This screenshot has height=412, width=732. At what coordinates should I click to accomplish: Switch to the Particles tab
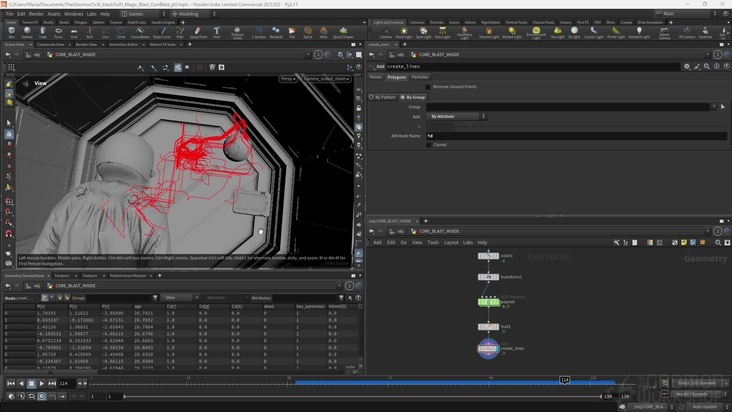pos(421,76)
